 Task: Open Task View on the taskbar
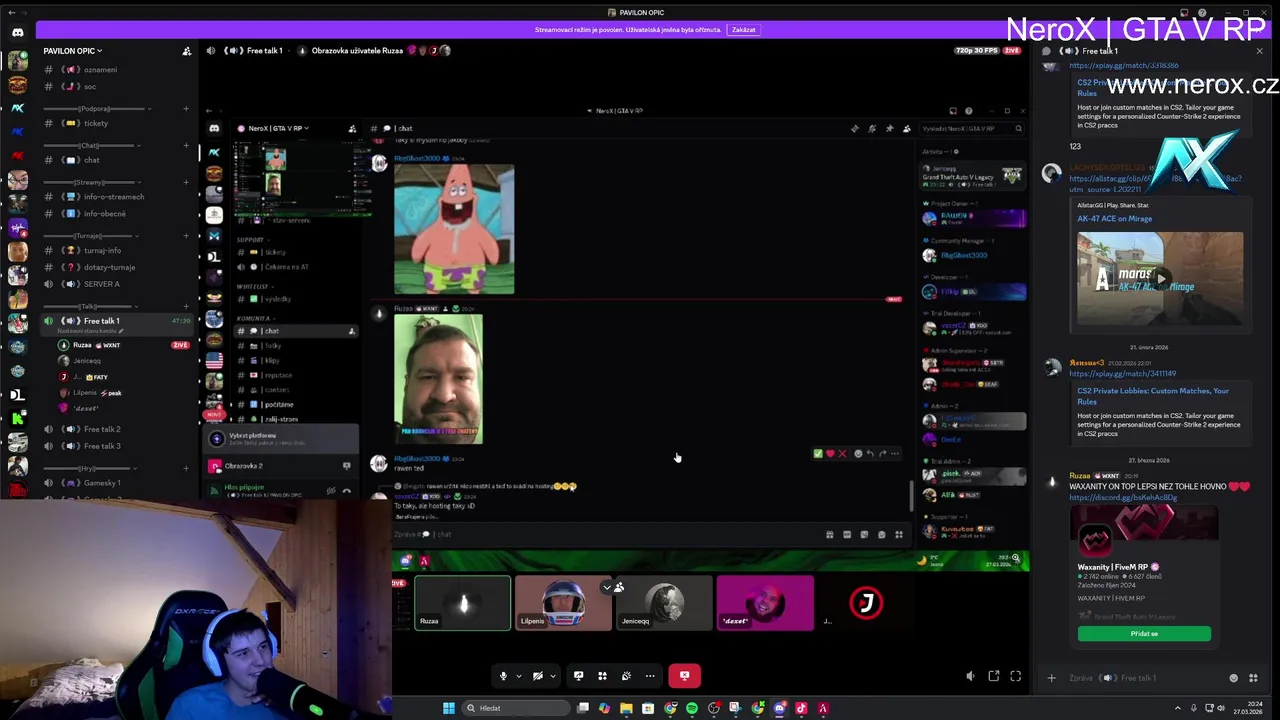pyautogui.click(x=583, y=708)
